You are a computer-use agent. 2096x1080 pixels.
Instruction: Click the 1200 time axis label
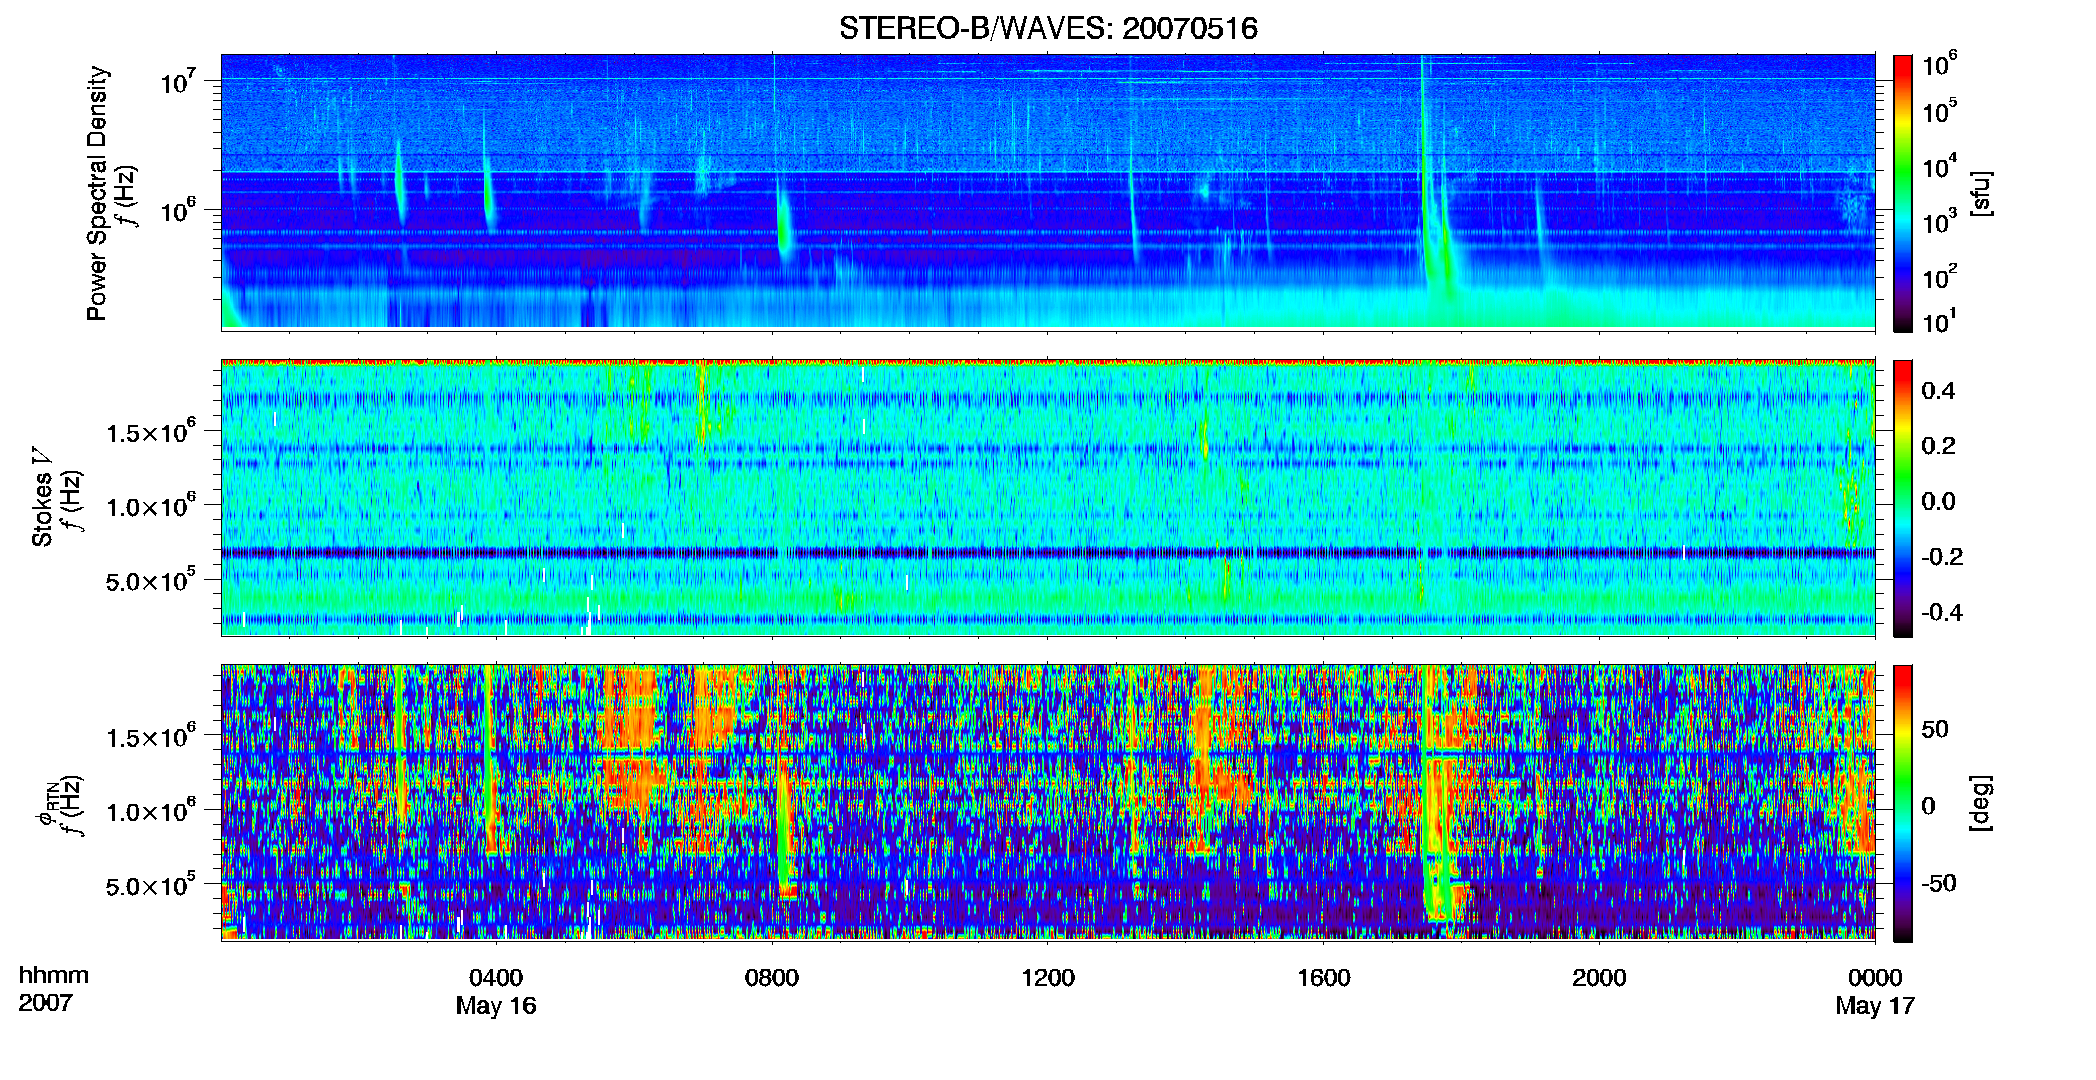pyautogui.click(x=1048, y=977)
